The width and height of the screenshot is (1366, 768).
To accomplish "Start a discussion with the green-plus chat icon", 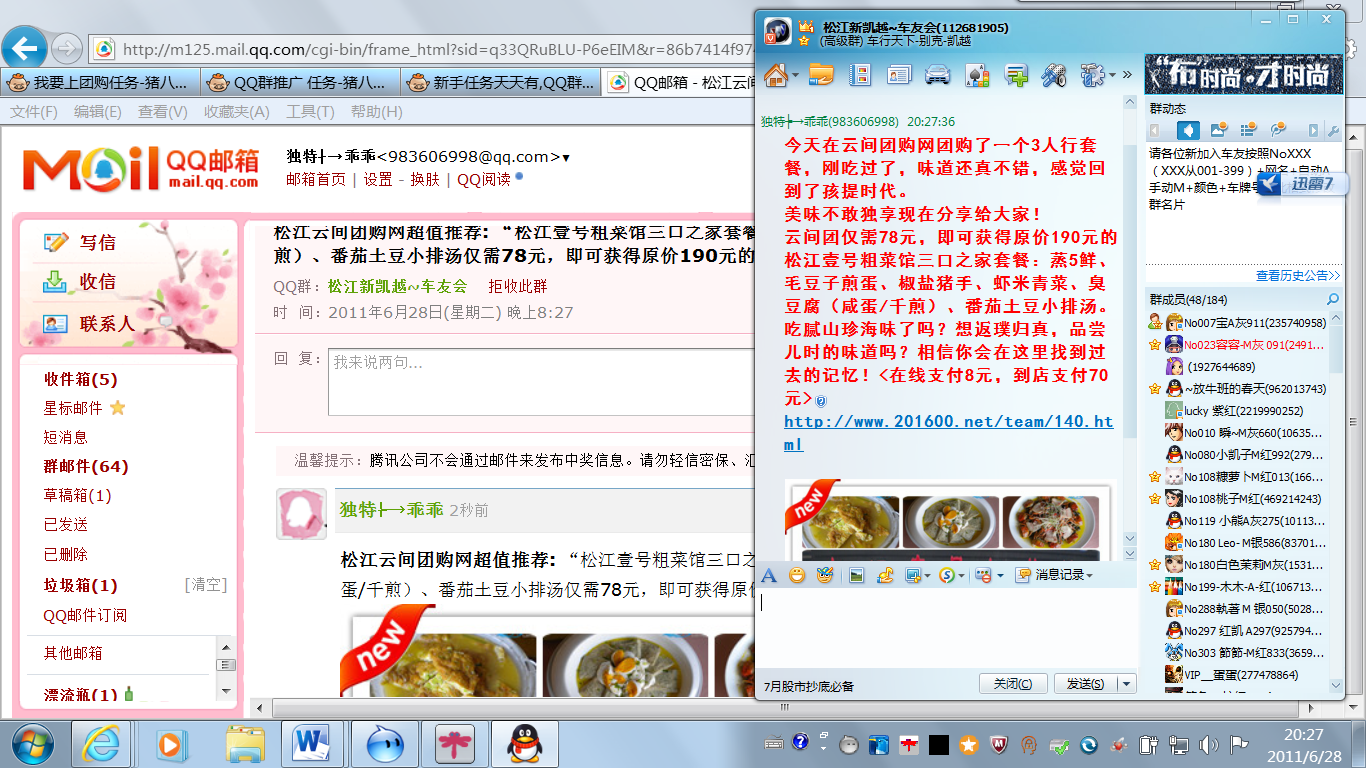I will coord(1016,75).
